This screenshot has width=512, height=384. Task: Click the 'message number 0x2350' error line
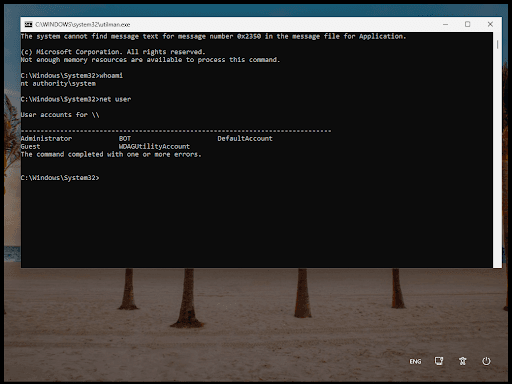click(x=213, y=36)
